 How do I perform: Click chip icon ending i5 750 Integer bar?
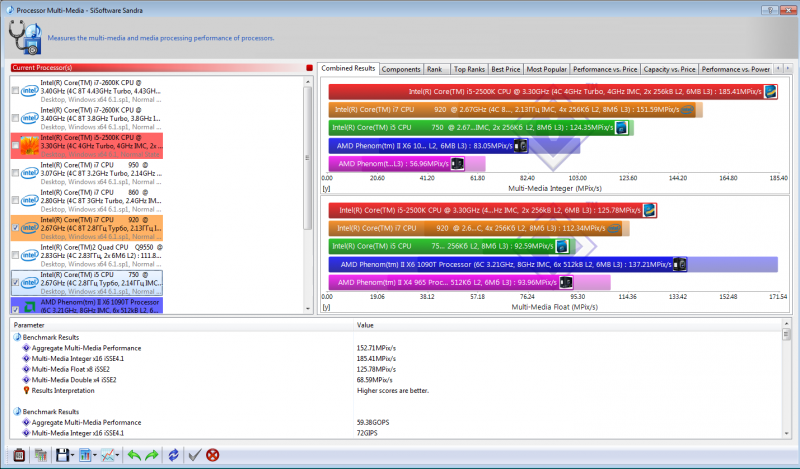(621, 128)
